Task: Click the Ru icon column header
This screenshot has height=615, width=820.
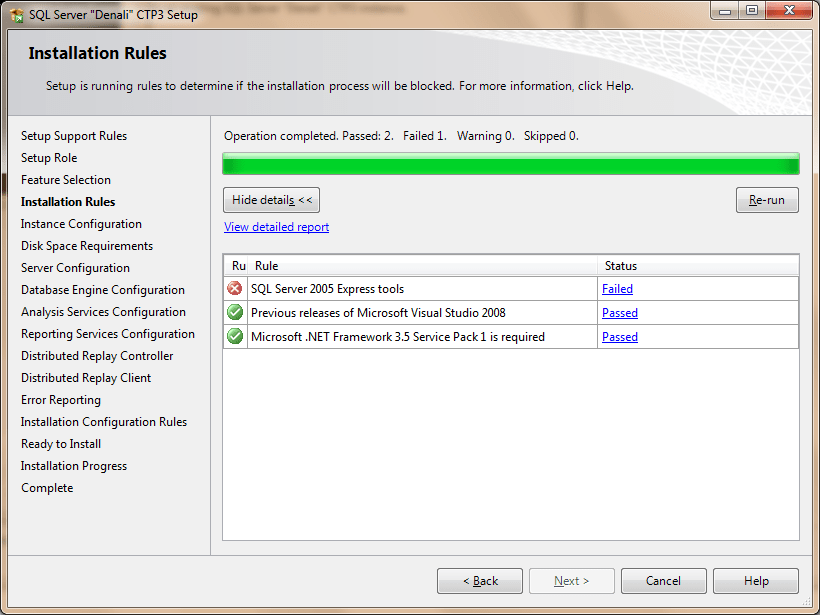Action: 236,266
